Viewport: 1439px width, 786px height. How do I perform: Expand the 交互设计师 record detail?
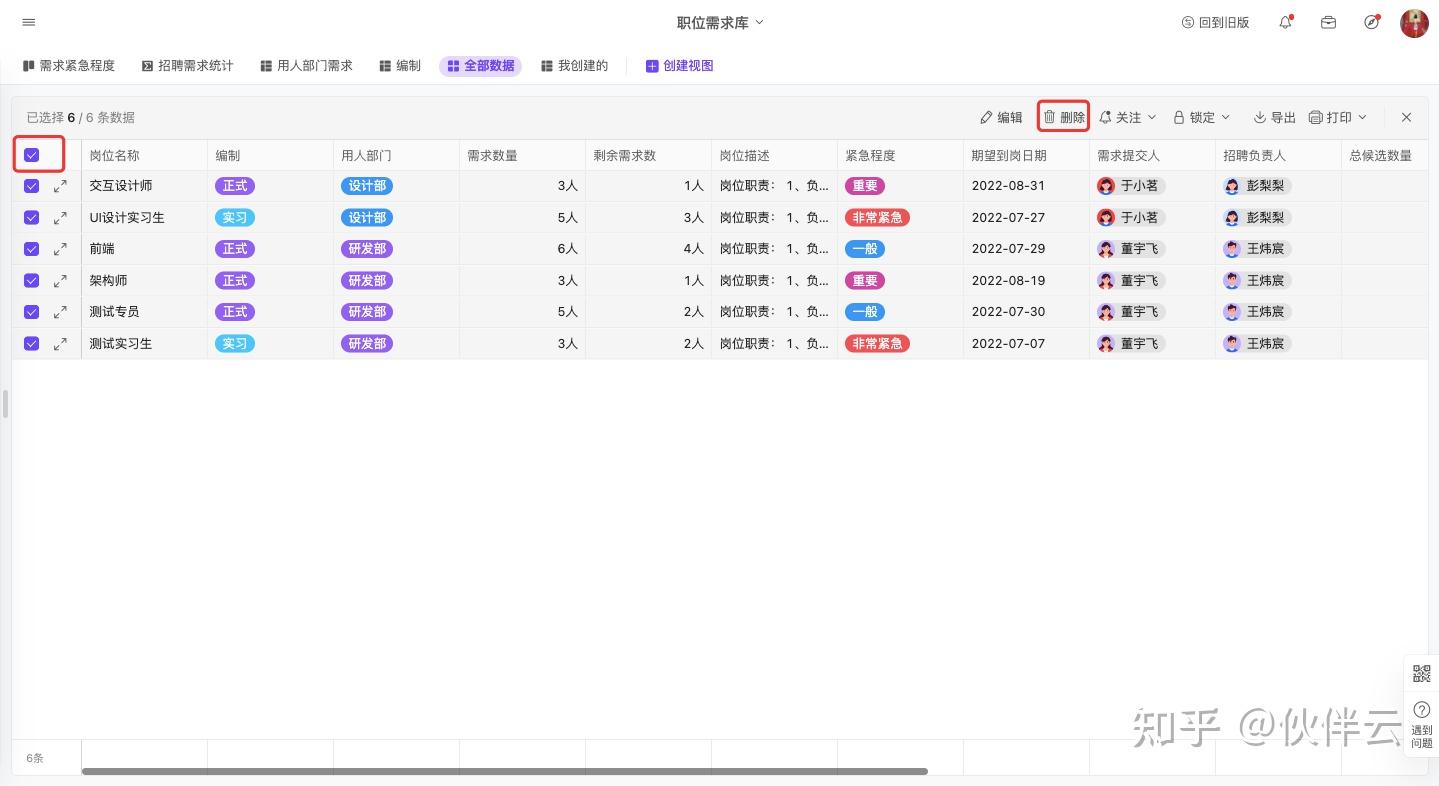pos(60,186)
